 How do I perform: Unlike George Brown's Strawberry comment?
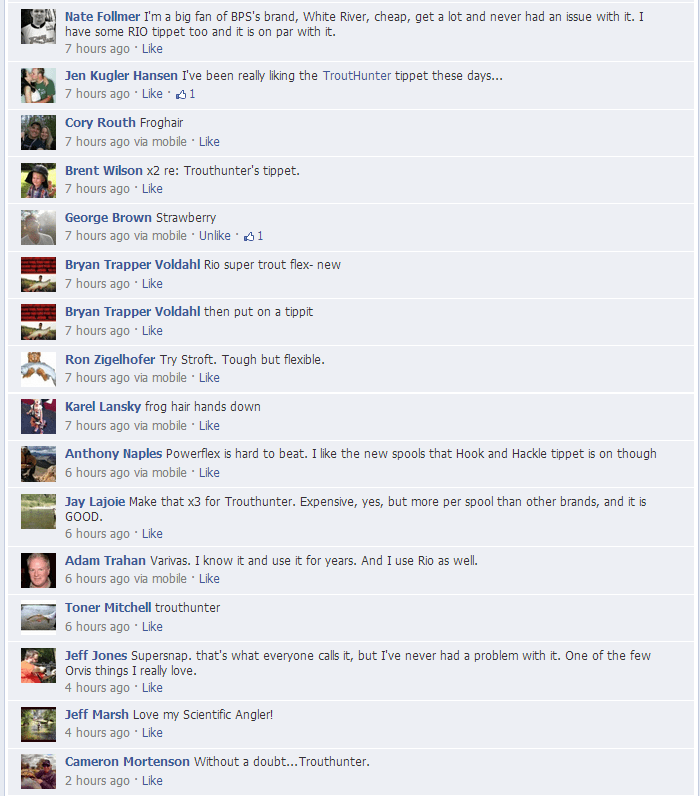pos(215,236)
